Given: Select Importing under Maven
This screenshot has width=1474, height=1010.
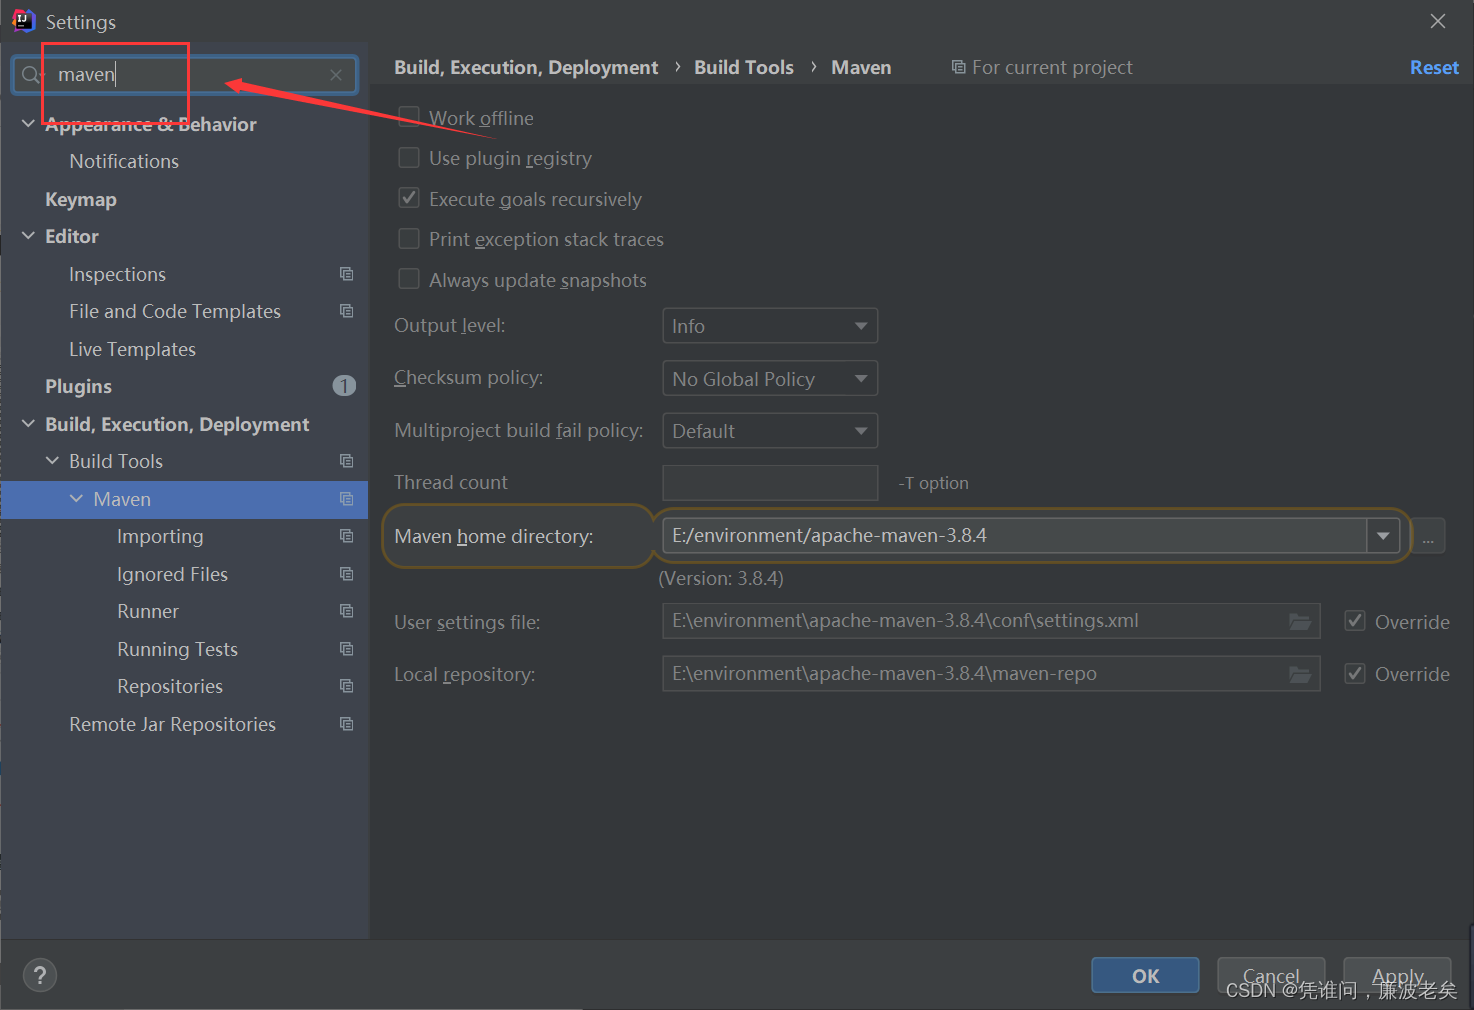Looking at the screenshot, I should (160, 536).
